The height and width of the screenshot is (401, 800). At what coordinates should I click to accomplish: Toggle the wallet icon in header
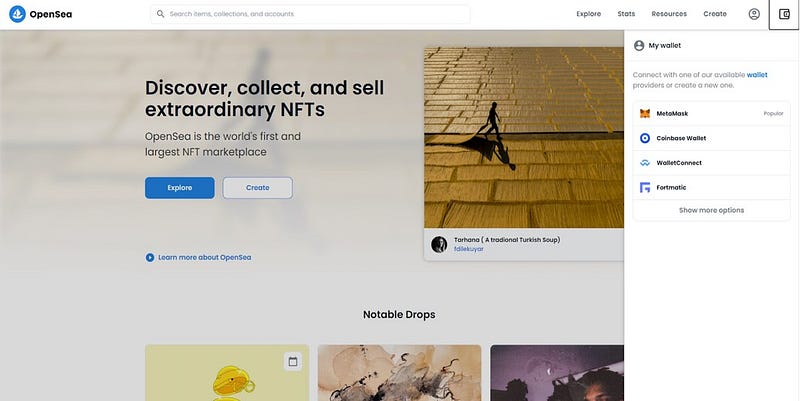pyautogui.click(x=784, y=14)
